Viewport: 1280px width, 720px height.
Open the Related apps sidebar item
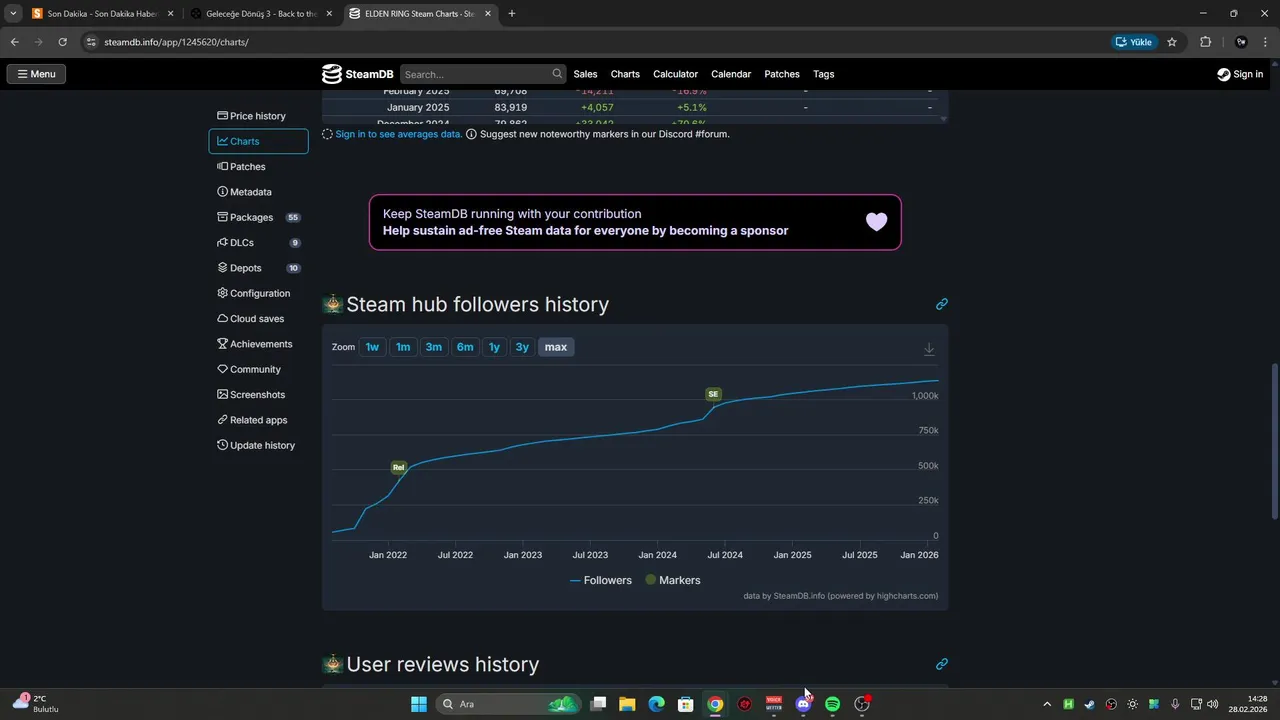coord(258,420)
